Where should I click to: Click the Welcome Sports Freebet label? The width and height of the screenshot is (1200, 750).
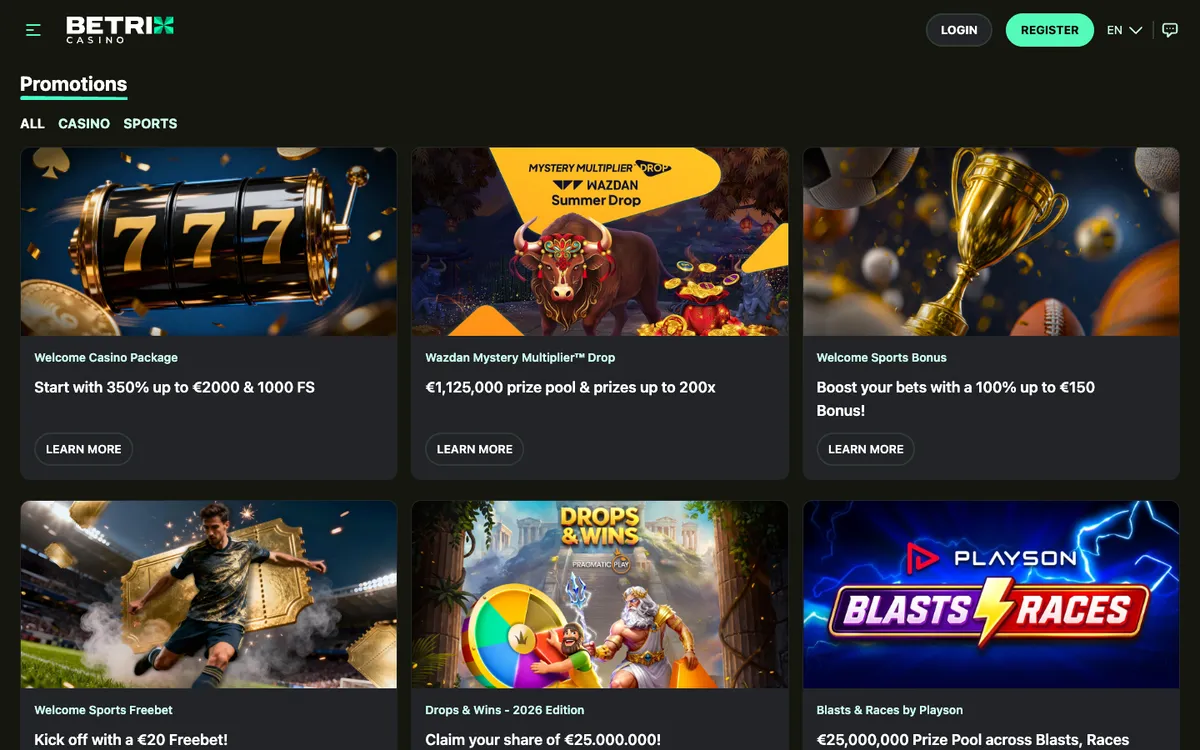[x=103, y=710]
